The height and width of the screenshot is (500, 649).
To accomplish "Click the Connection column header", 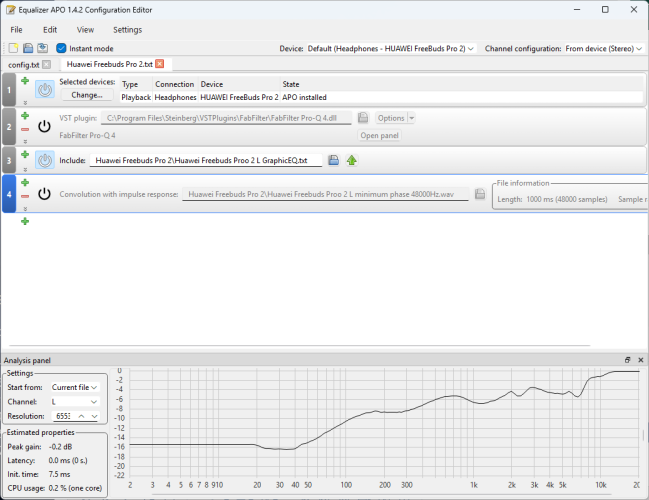I will point(175,84).
